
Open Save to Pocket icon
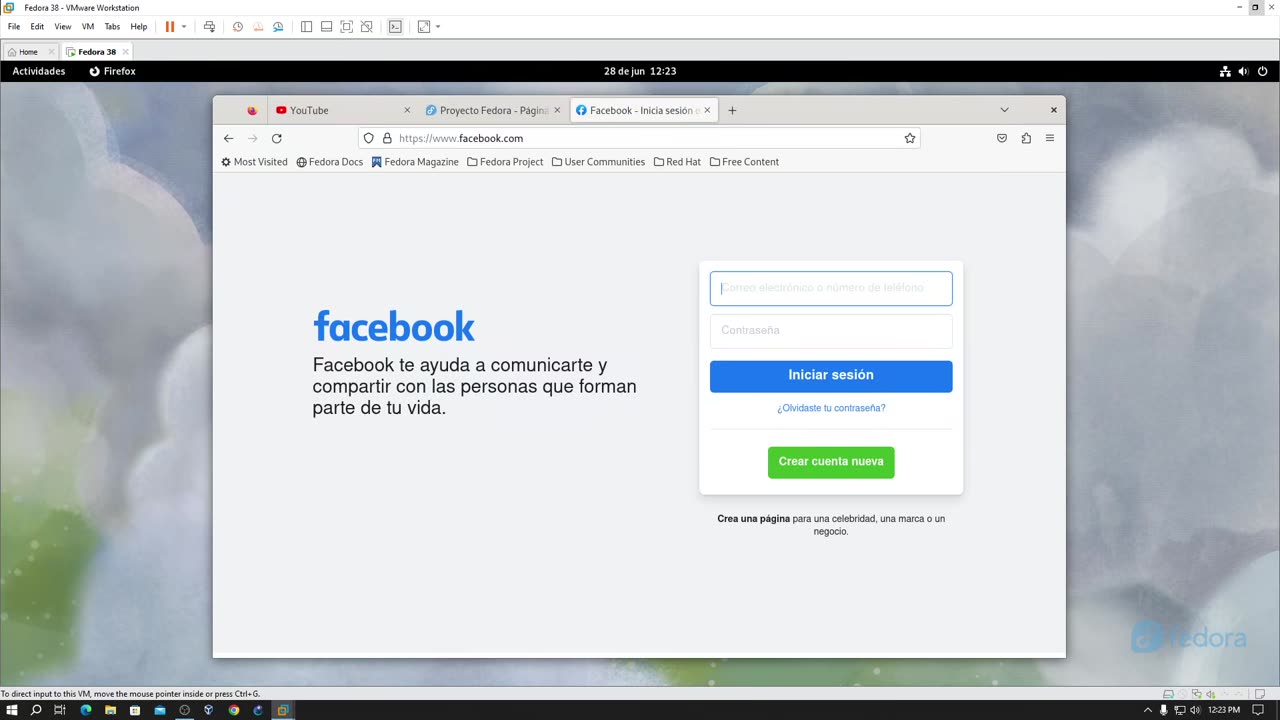point(1002,138)
